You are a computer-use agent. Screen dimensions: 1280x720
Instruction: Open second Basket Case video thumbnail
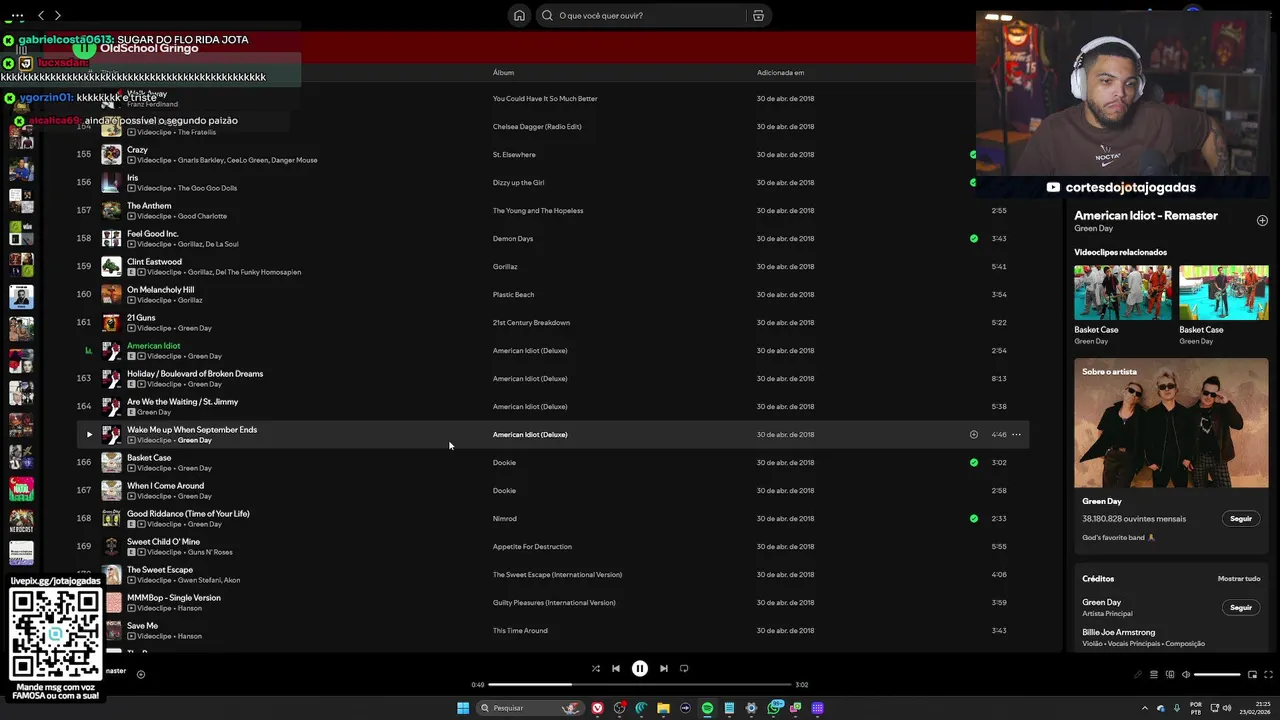1224,292
